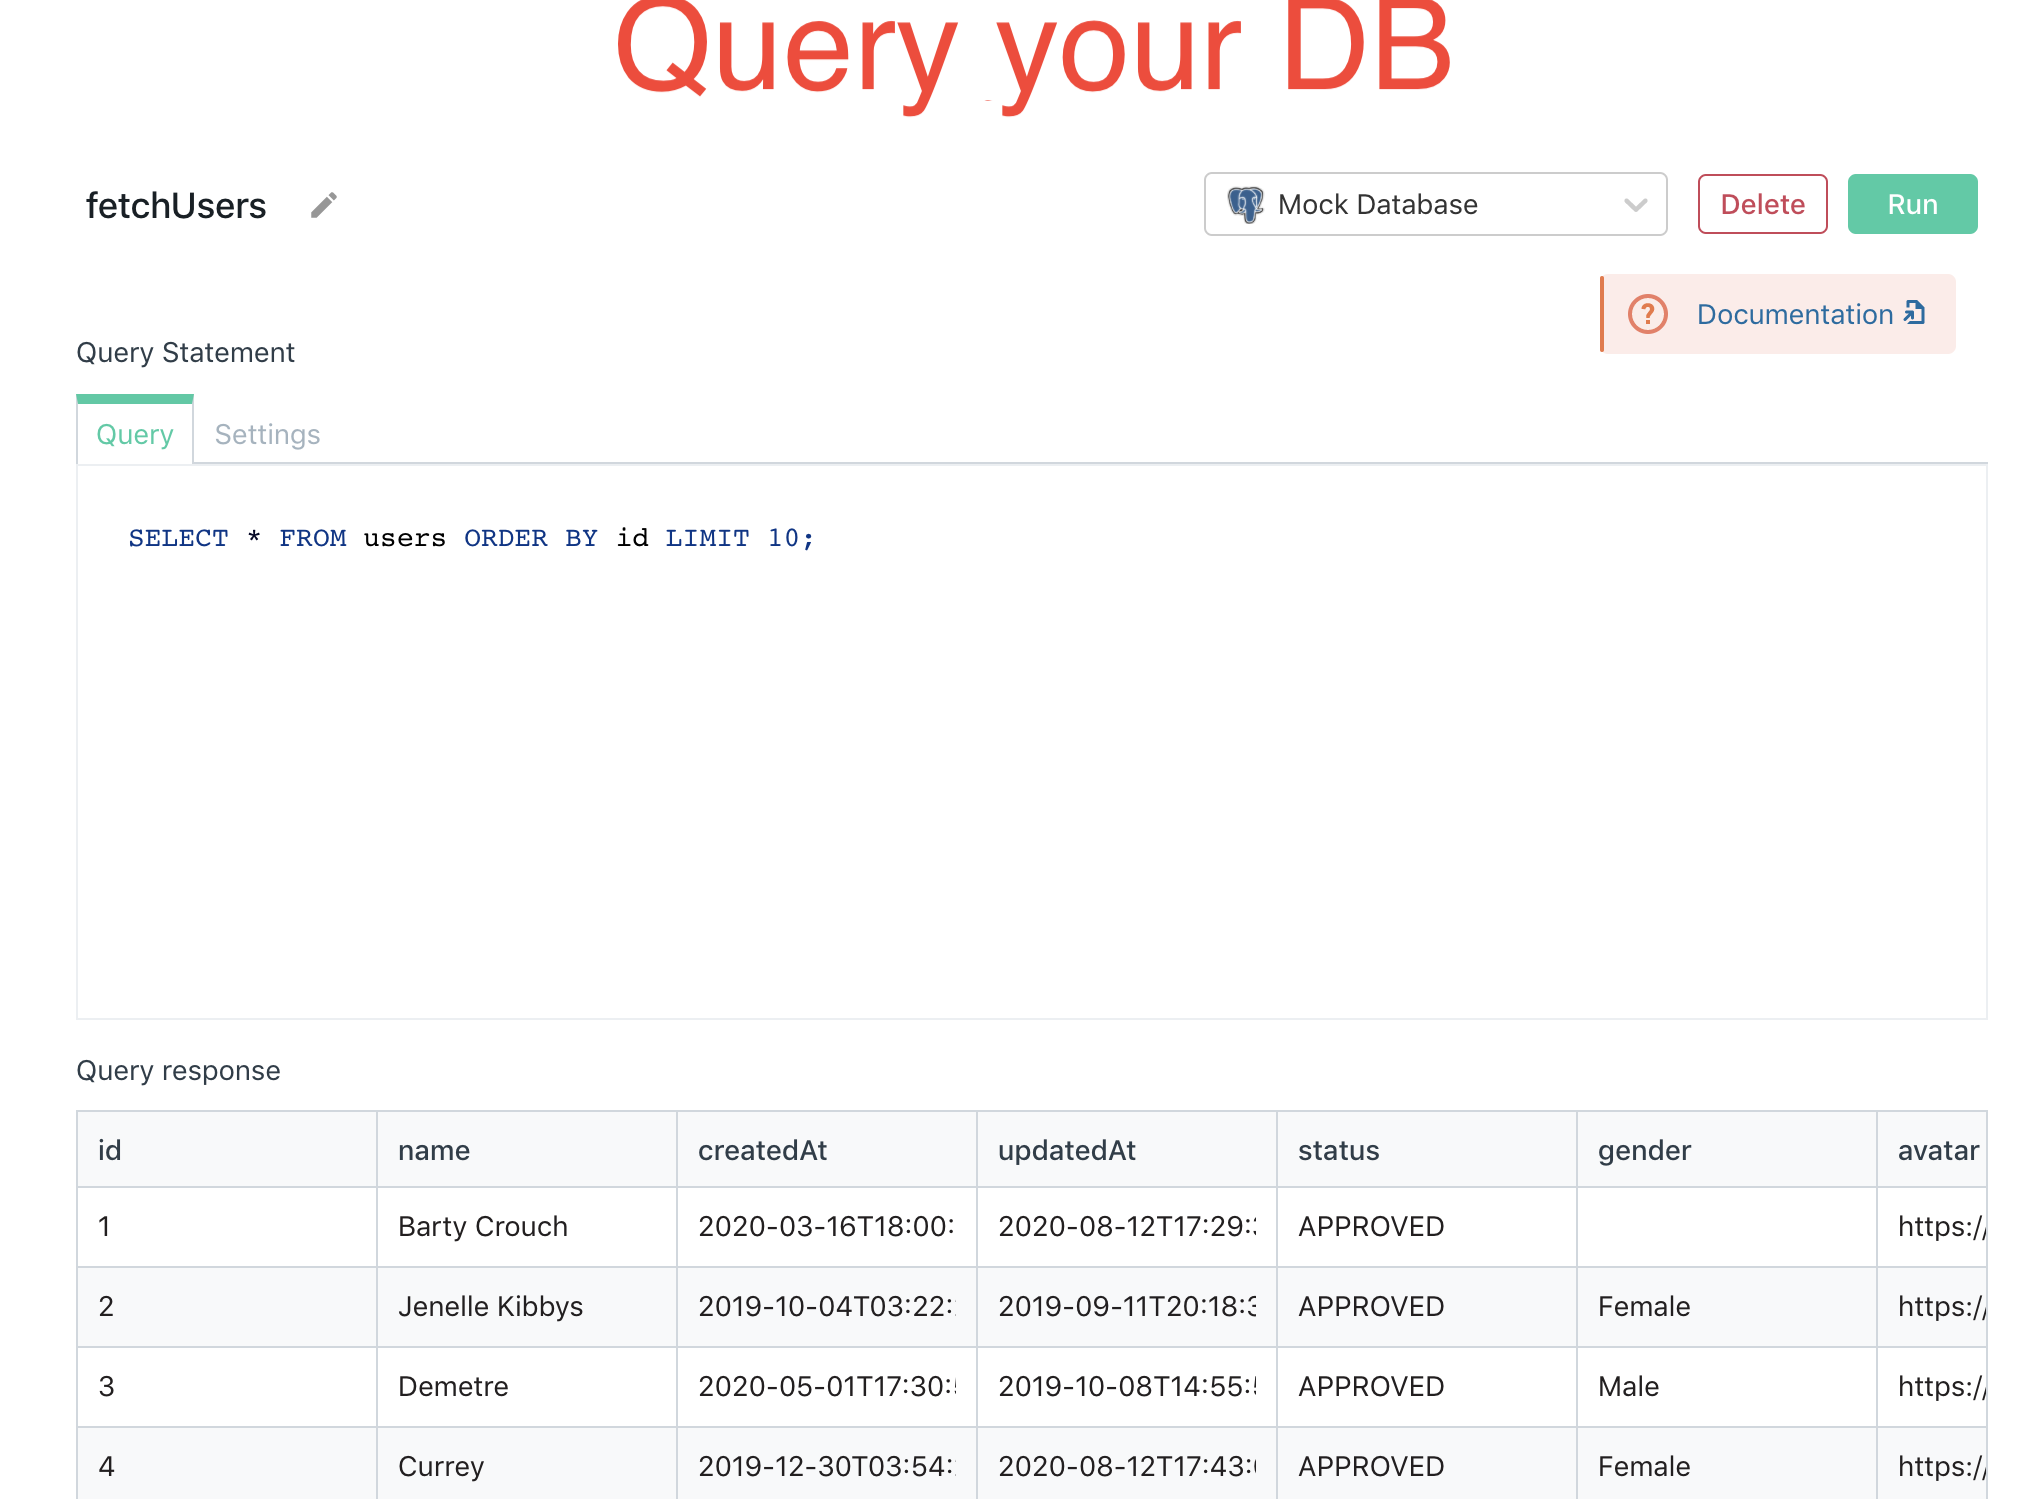Click the PostgreSQL elephant icon
2040x1500 pixels.
click(1245, 204)
